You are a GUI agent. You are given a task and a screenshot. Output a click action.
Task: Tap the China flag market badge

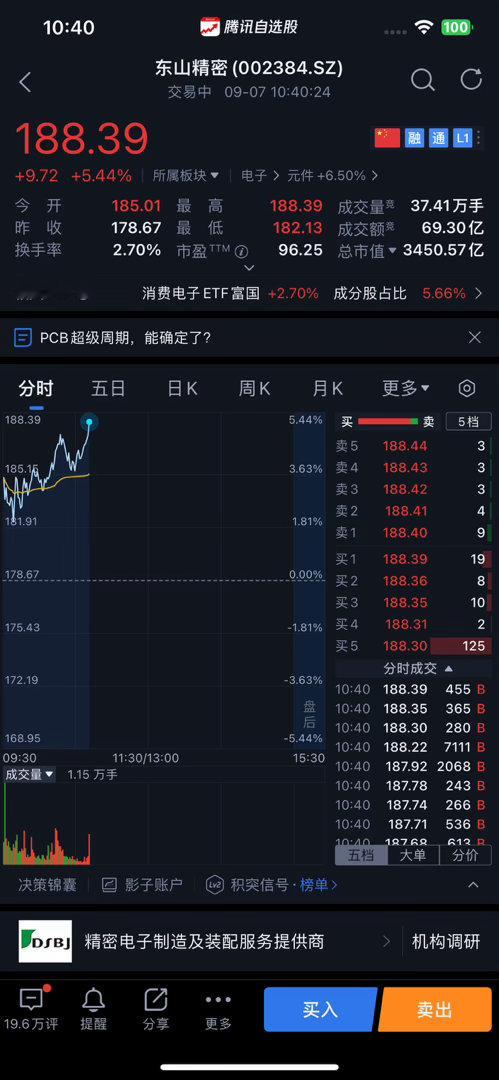click(387, 138)
